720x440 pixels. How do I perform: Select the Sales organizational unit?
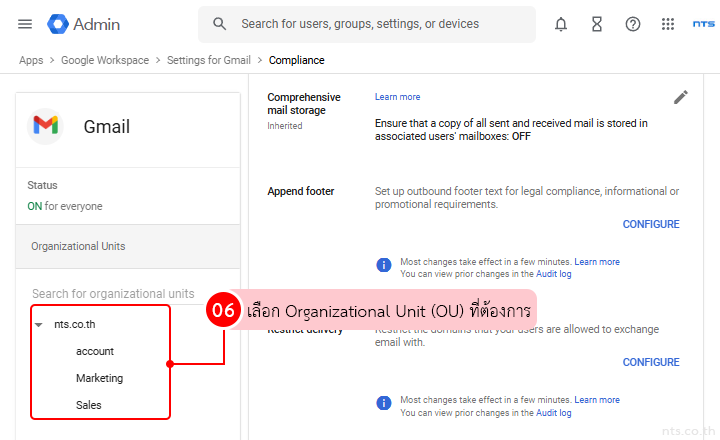(x=89, y=405)
